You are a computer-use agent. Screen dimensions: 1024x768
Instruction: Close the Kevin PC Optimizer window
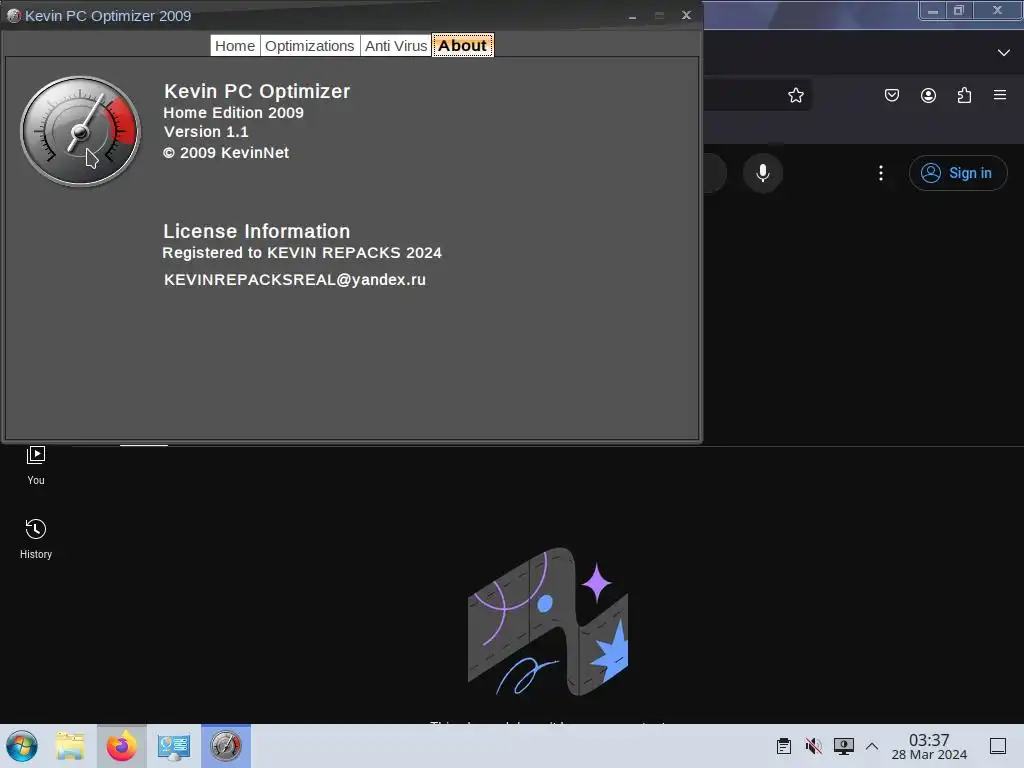click(x=686, y=15)
